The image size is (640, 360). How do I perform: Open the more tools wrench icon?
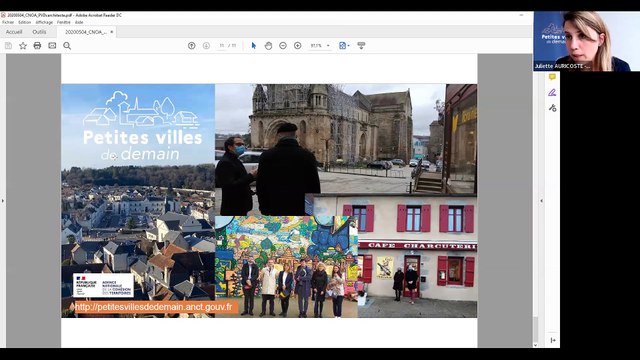552,108
